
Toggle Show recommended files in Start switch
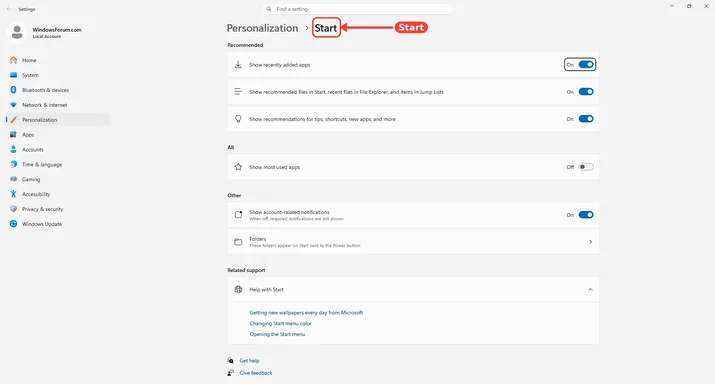(x=586, y=92)
